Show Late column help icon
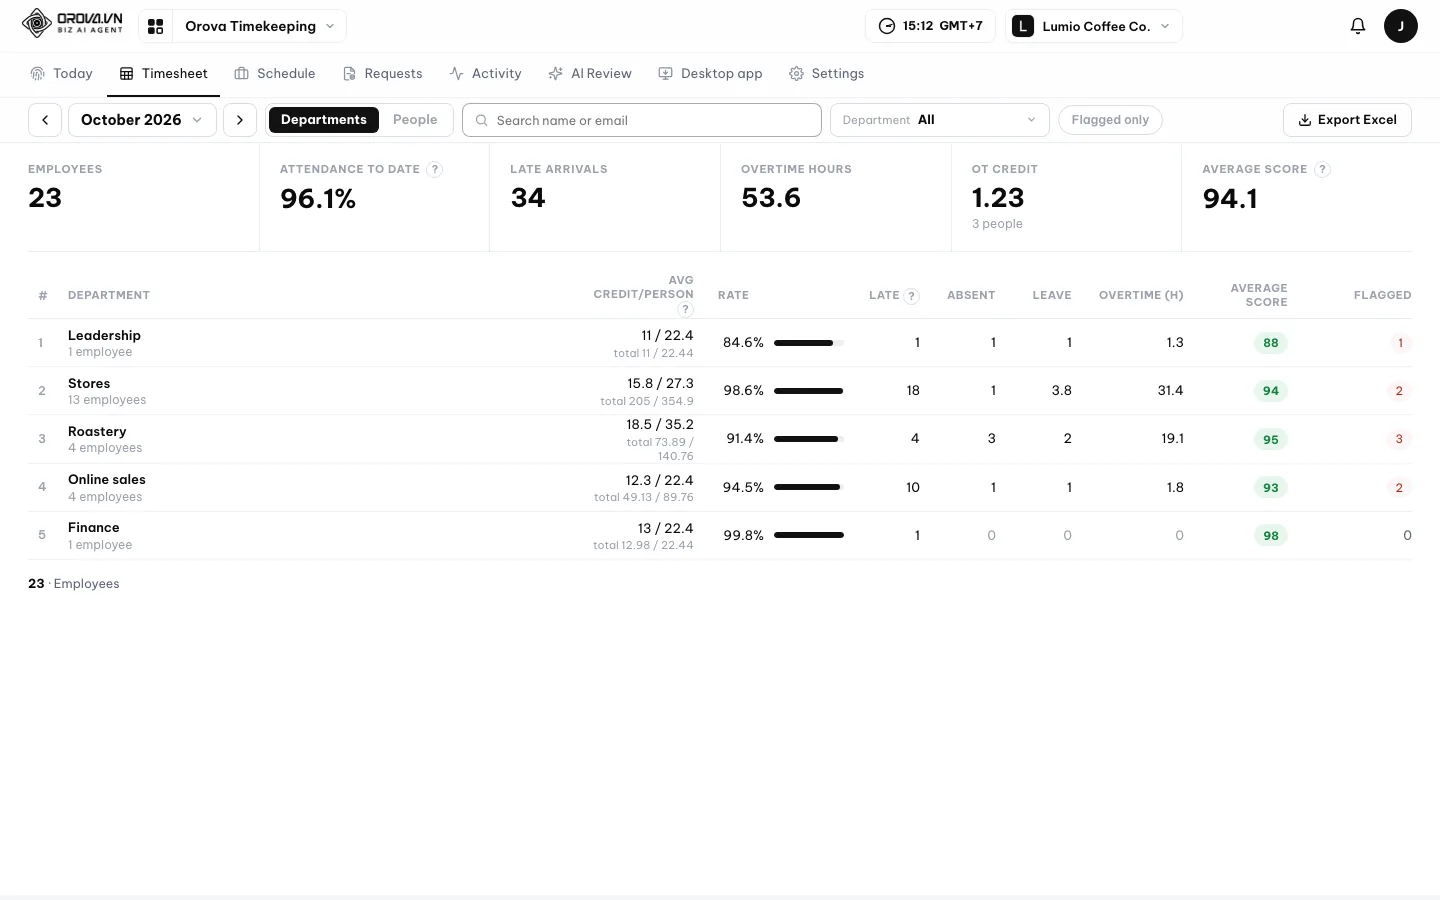The width and height of the screenshot is (1440, 900). pyautogui.click(x=911, y=296)
